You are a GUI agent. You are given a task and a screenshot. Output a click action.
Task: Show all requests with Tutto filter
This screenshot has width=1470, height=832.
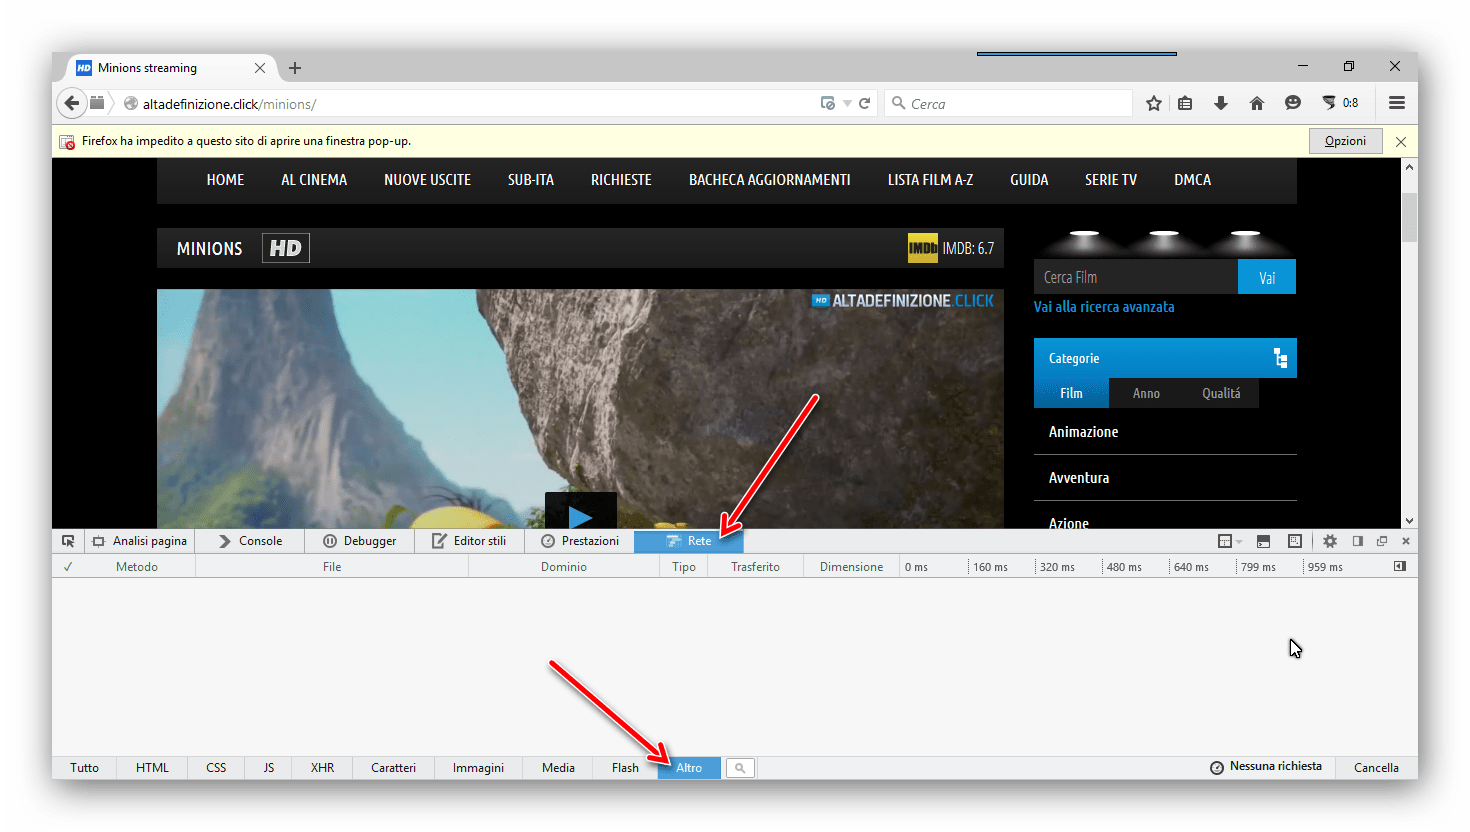pos(85,768)
